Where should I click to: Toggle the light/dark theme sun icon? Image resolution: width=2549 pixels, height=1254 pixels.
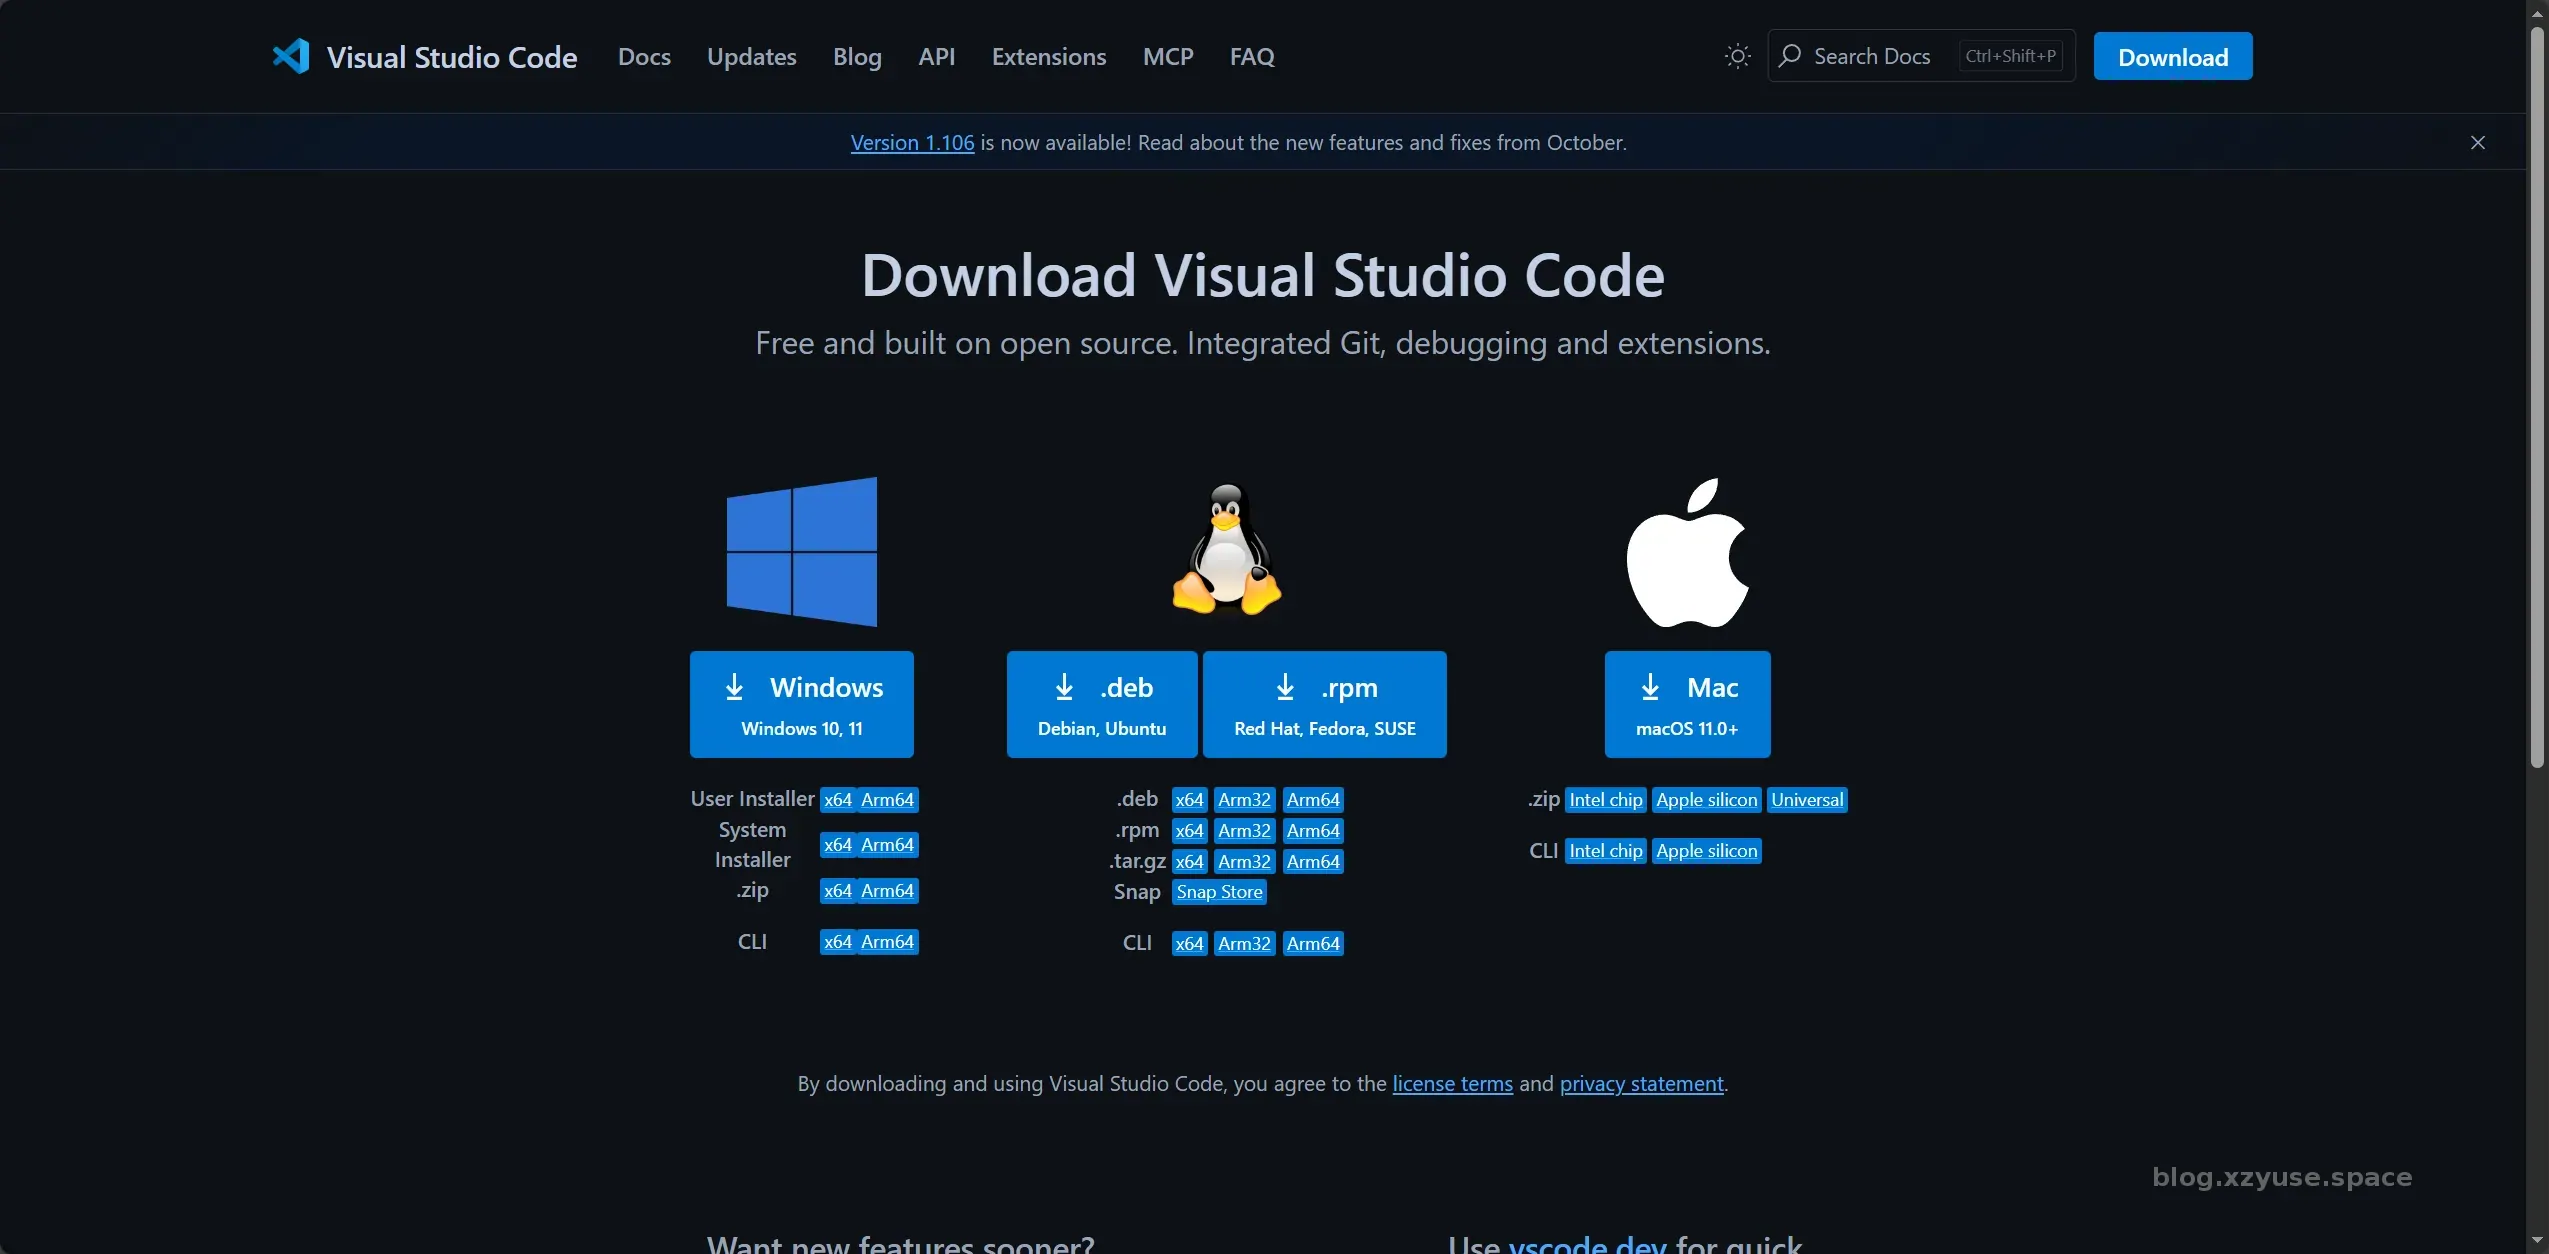tap(1737, 56)
